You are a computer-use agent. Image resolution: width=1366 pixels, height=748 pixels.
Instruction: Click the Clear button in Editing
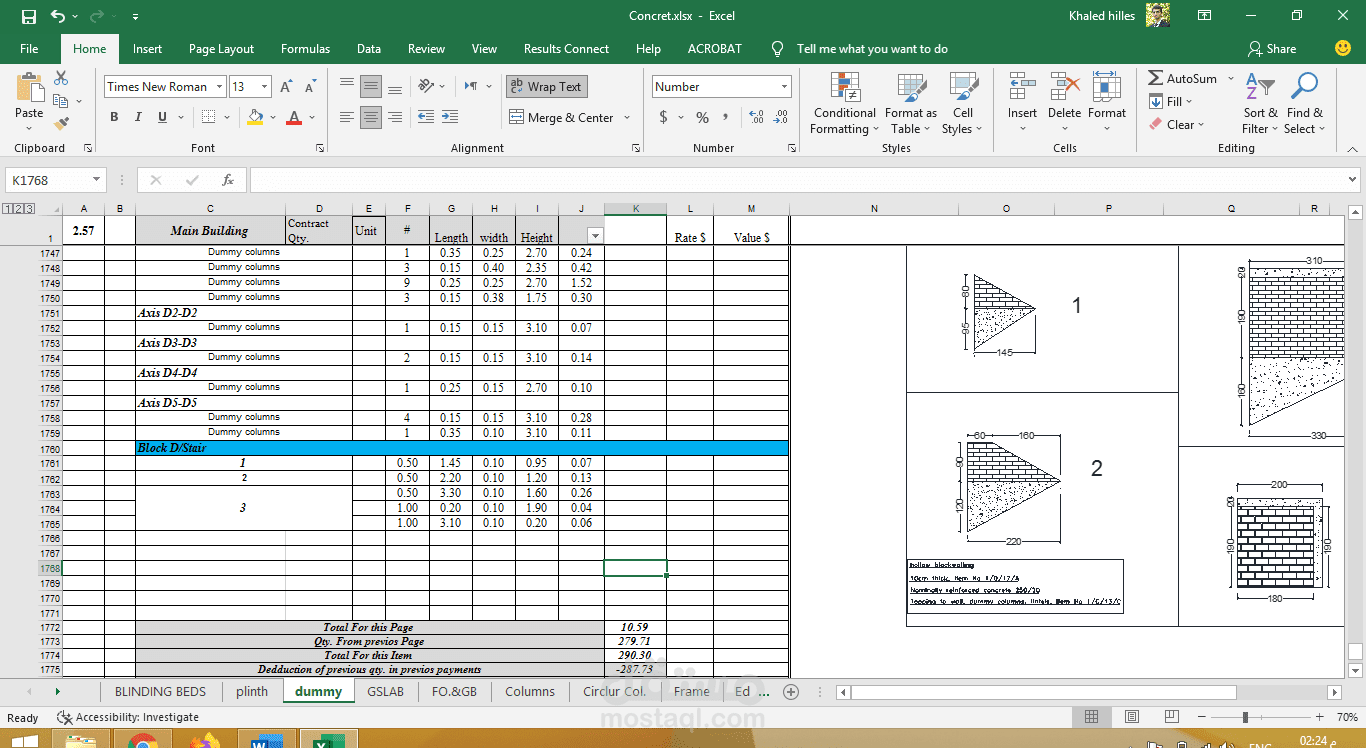pyautogui.click(x=1176, y=125)
